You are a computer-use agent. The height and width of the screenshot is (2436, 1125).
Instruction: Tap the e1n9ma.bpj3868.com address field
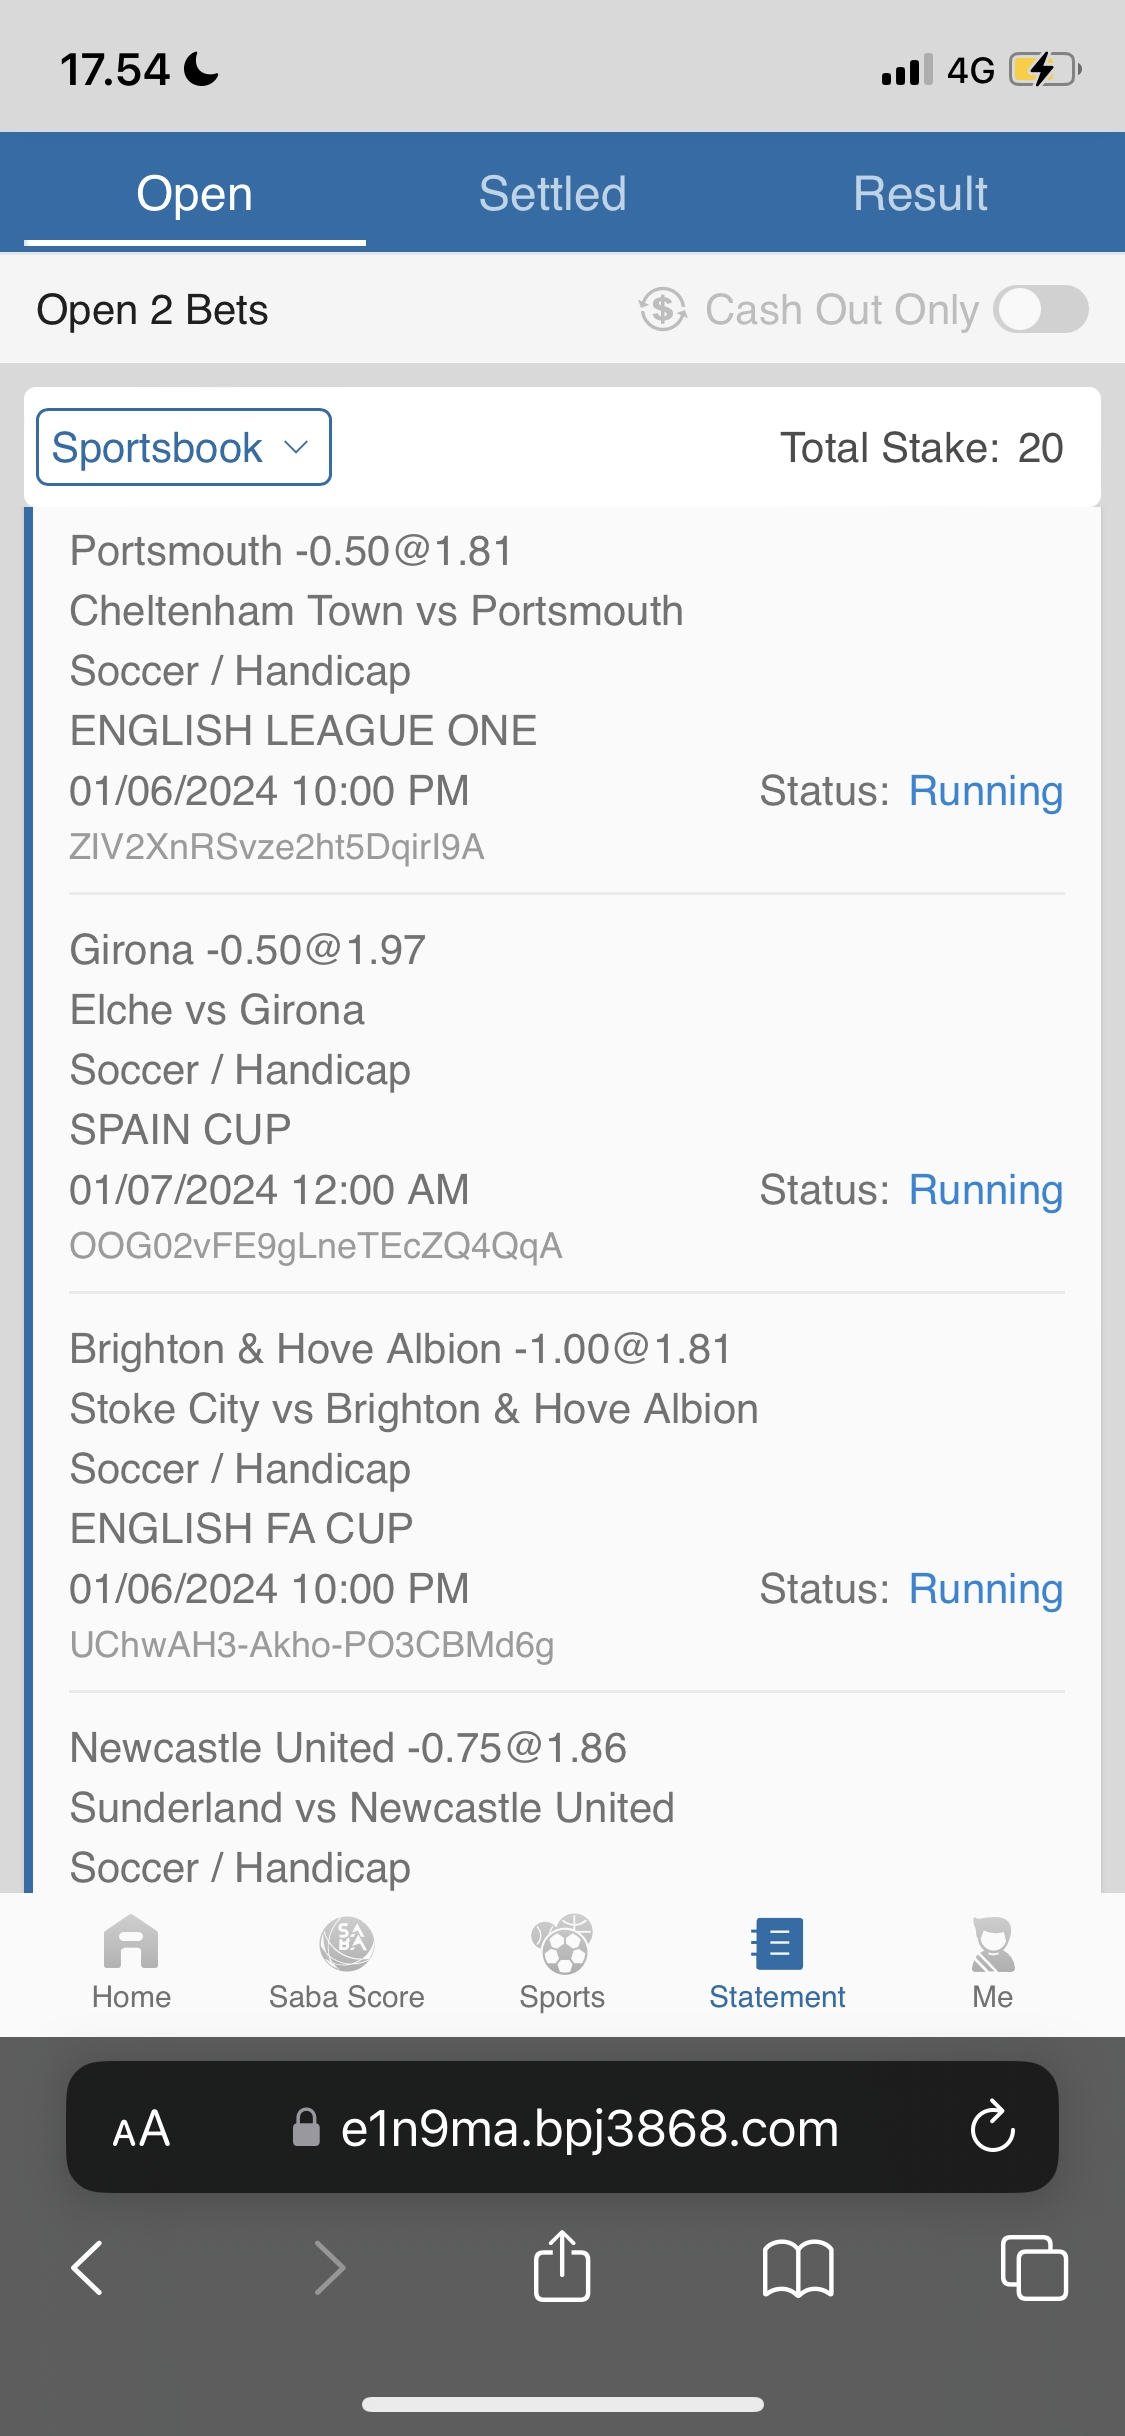tap(588, 2129)
